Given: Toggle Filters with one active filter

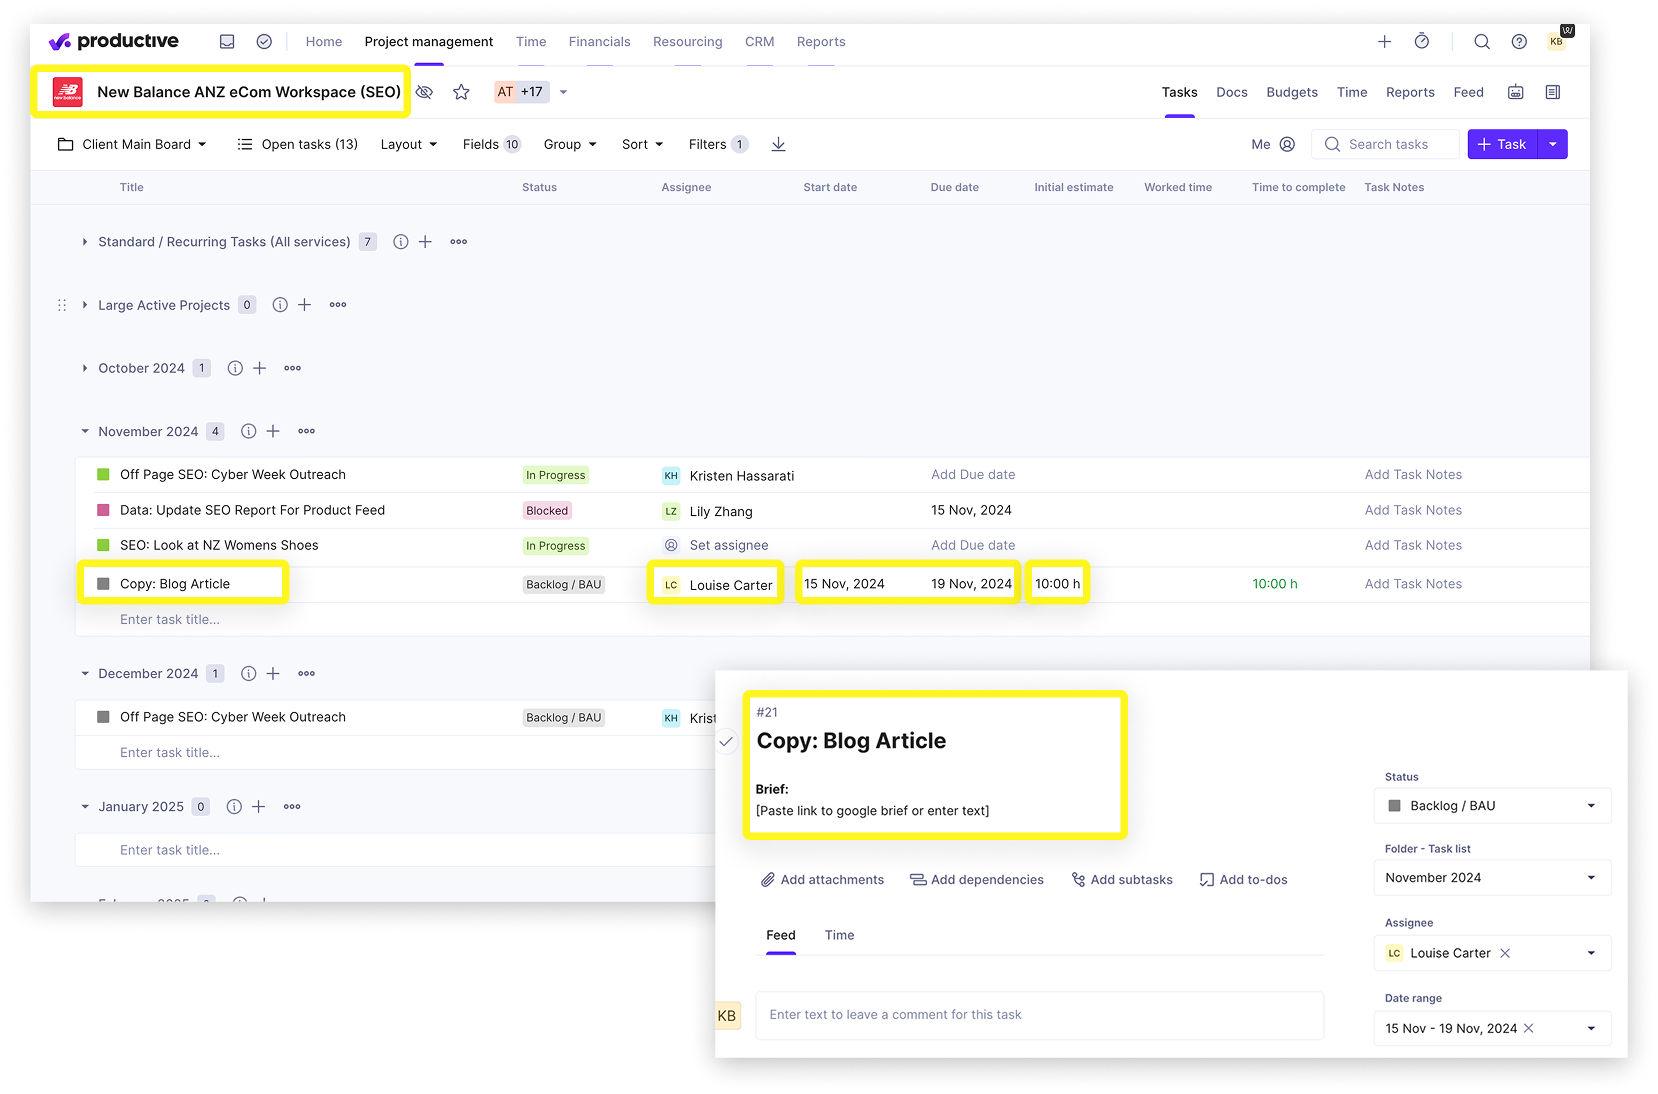Looking at the screenshot, I should [718, 144].
